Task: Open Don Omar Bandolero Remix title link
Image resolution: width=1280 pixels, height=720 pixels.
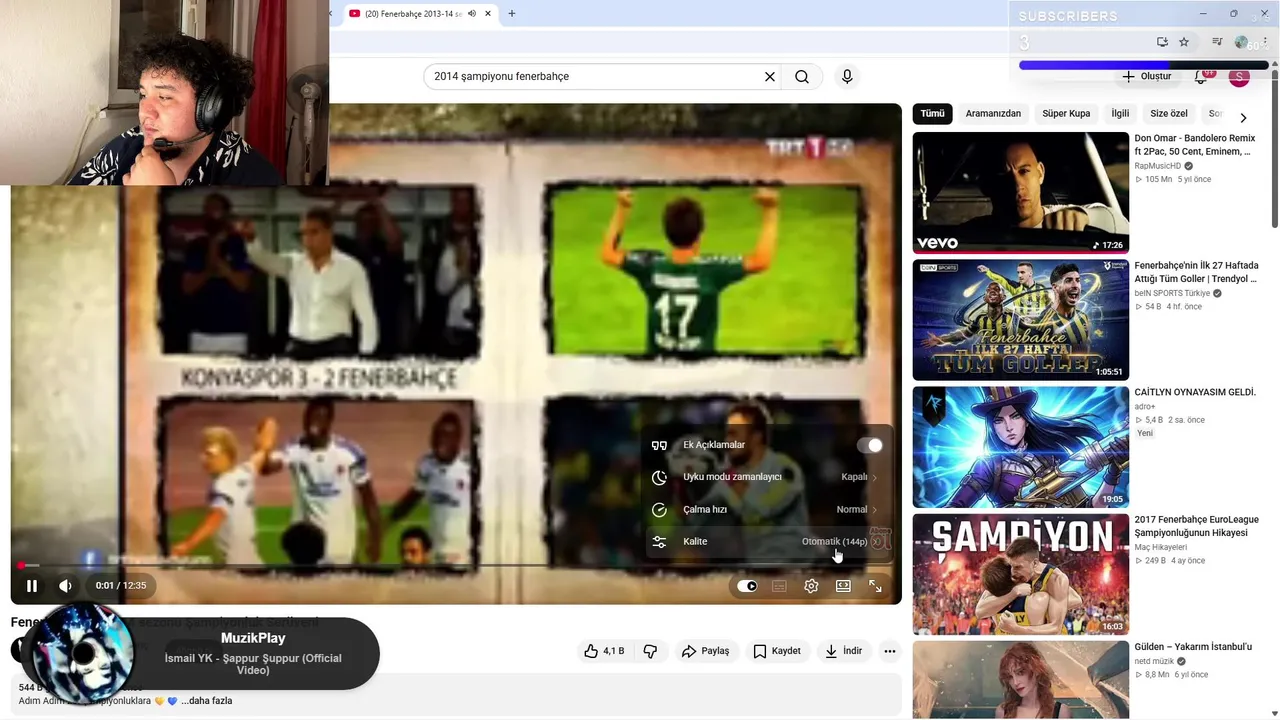Action: coord(1194,145)
